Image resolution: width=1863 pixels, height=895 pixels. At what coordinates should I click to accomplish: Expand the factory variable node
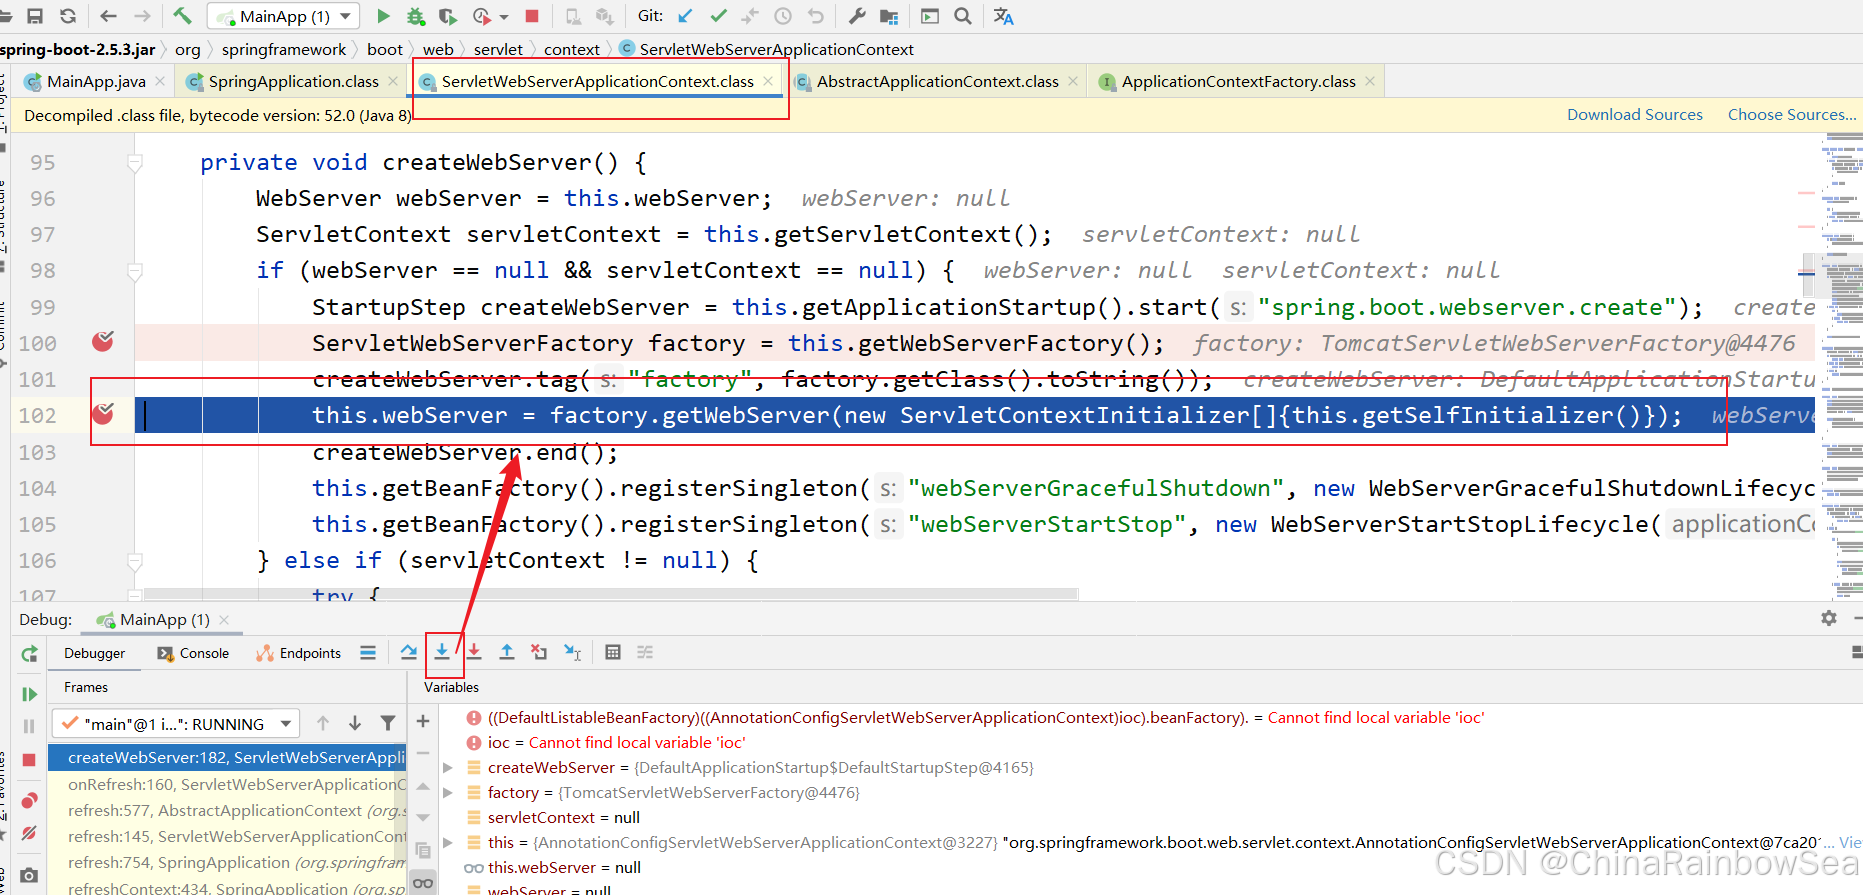tap(448, 793)
